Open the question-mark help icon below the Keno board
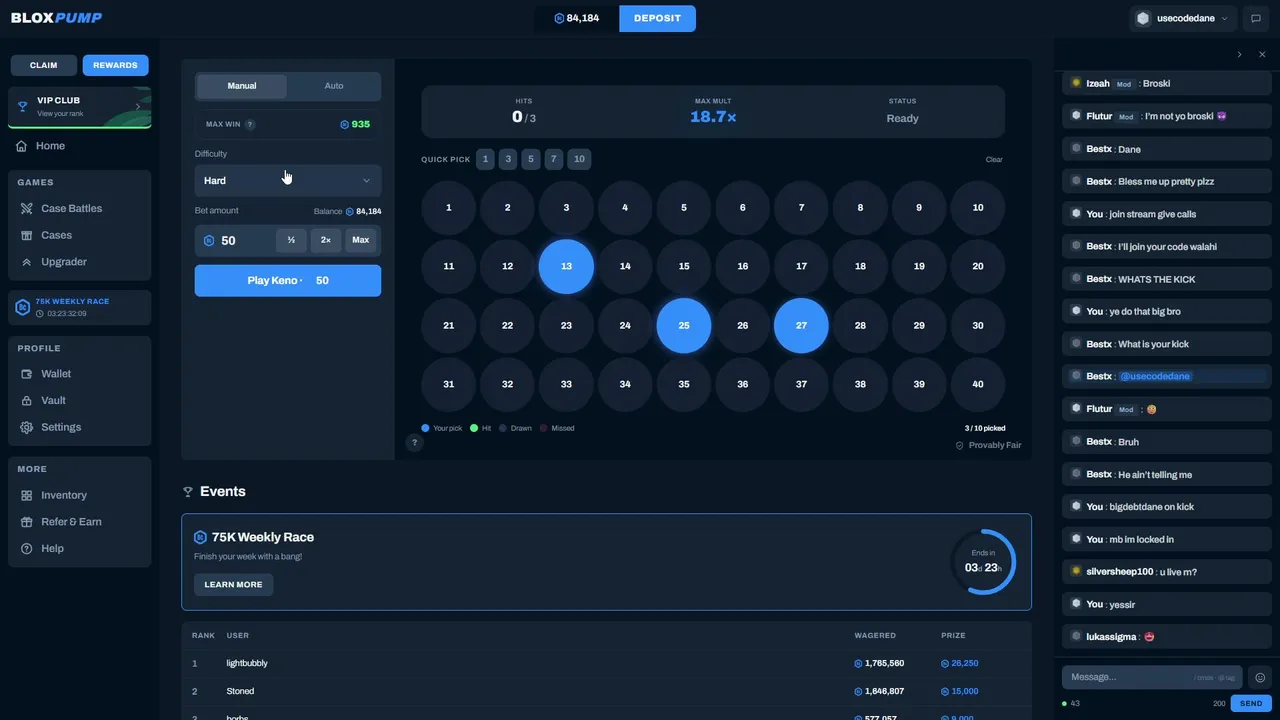Image resolution: width=1280 pixels, height=720 pixels. pyautogui.click(x=415, y=443)
